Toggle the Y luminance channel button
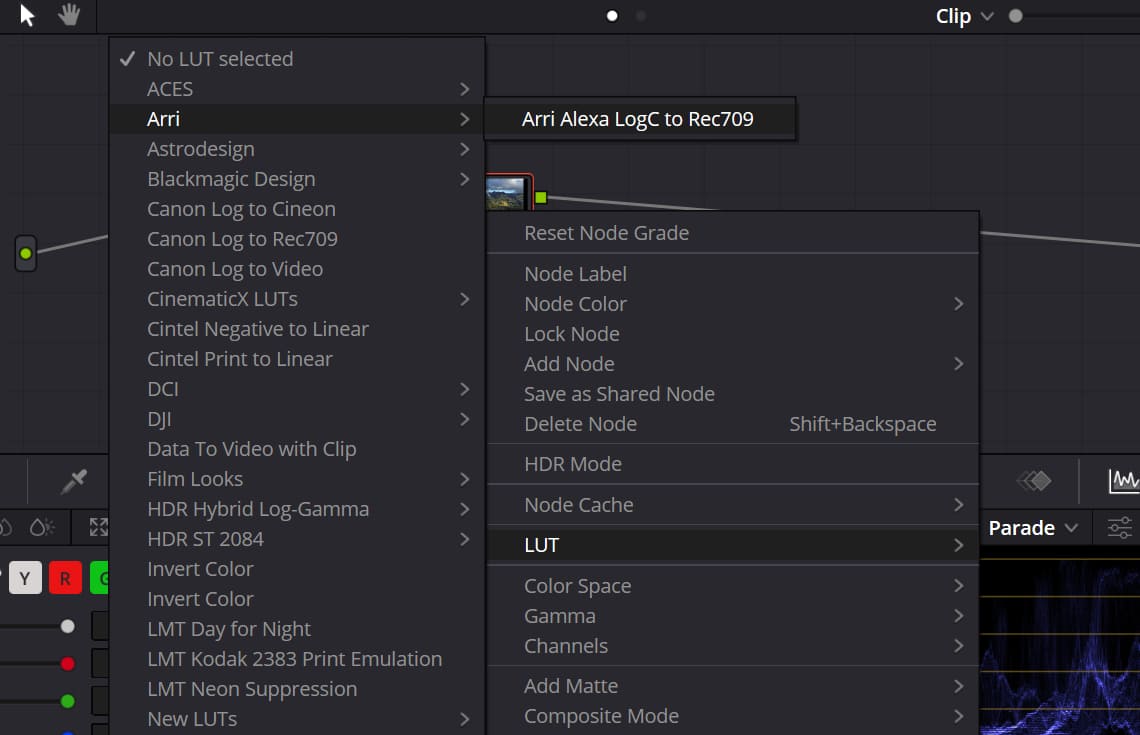1140x735 pixels. pos(24,577)
